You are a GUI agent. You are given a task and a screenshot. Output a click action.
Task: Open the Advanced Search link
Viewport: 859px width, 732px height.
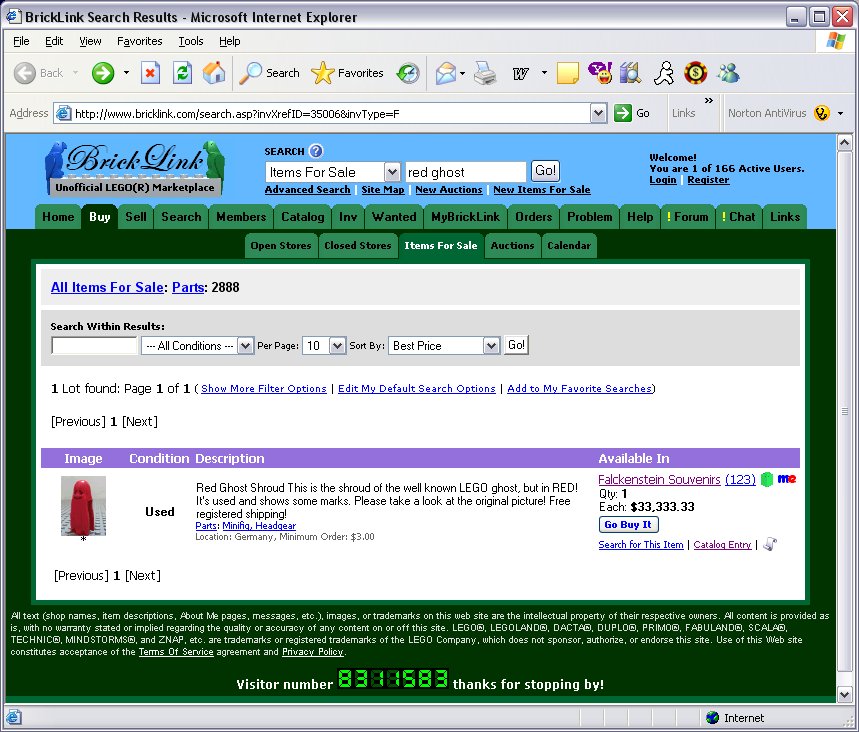(307, 190)
